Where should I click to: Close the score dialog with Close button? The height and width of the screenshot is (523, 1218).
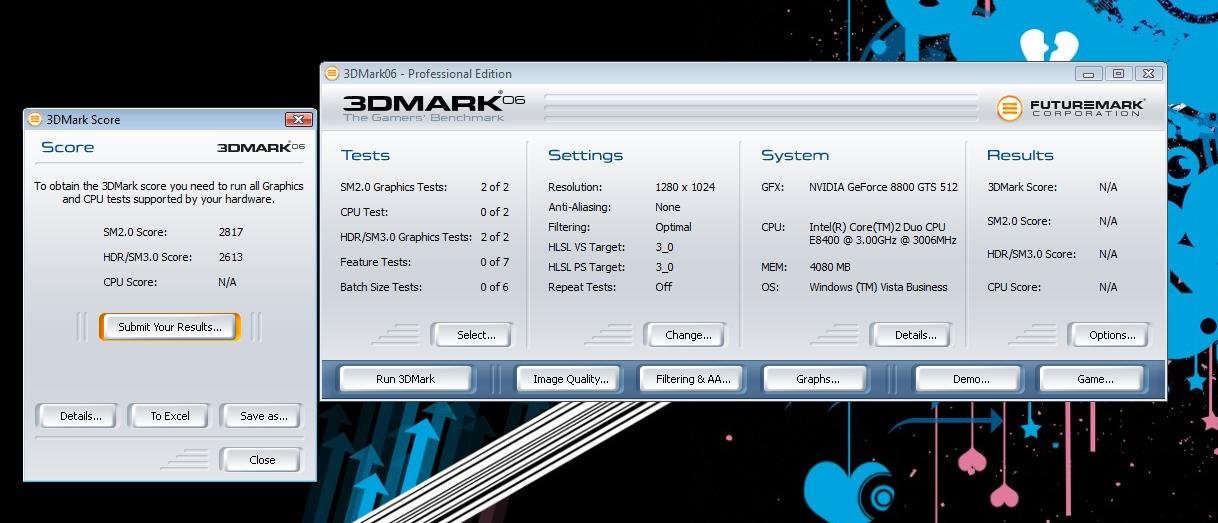(x=261, y=460)
